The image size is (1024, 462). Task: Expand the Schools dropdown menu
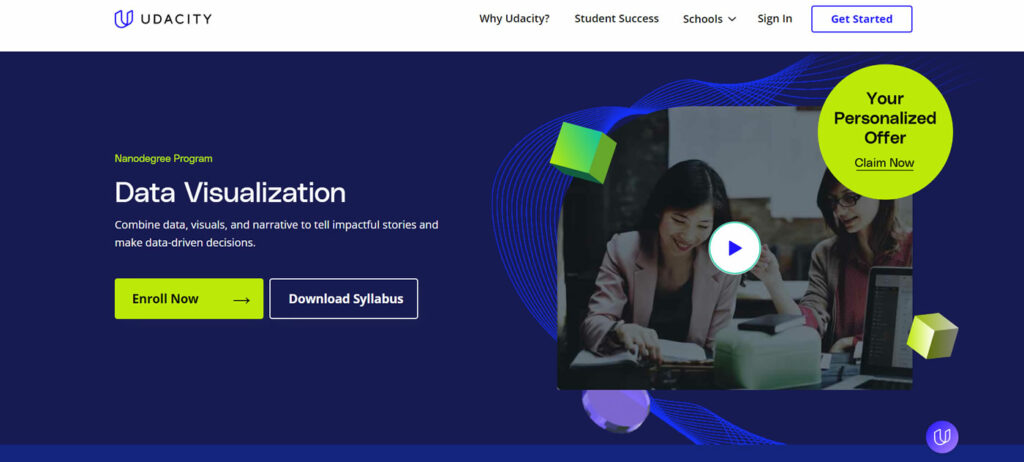click(703, 19)
